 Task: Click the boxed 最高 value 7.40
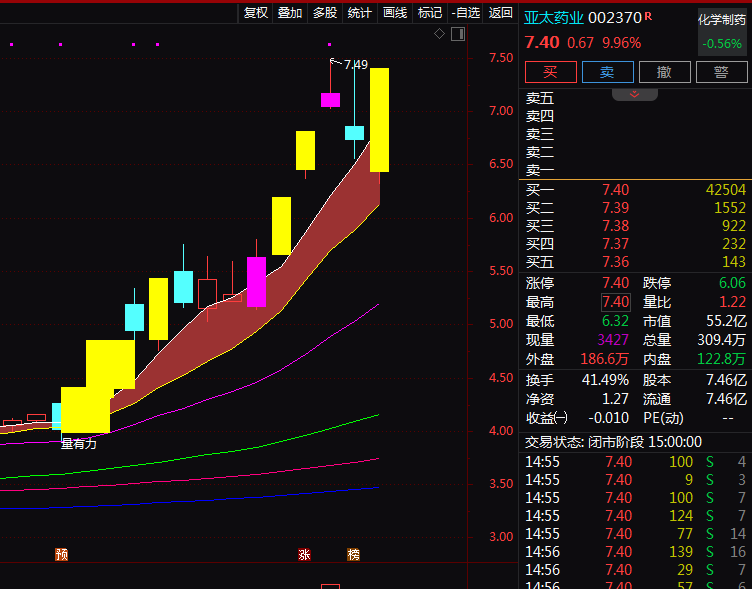pyautogui.click(x=615, y=302)
